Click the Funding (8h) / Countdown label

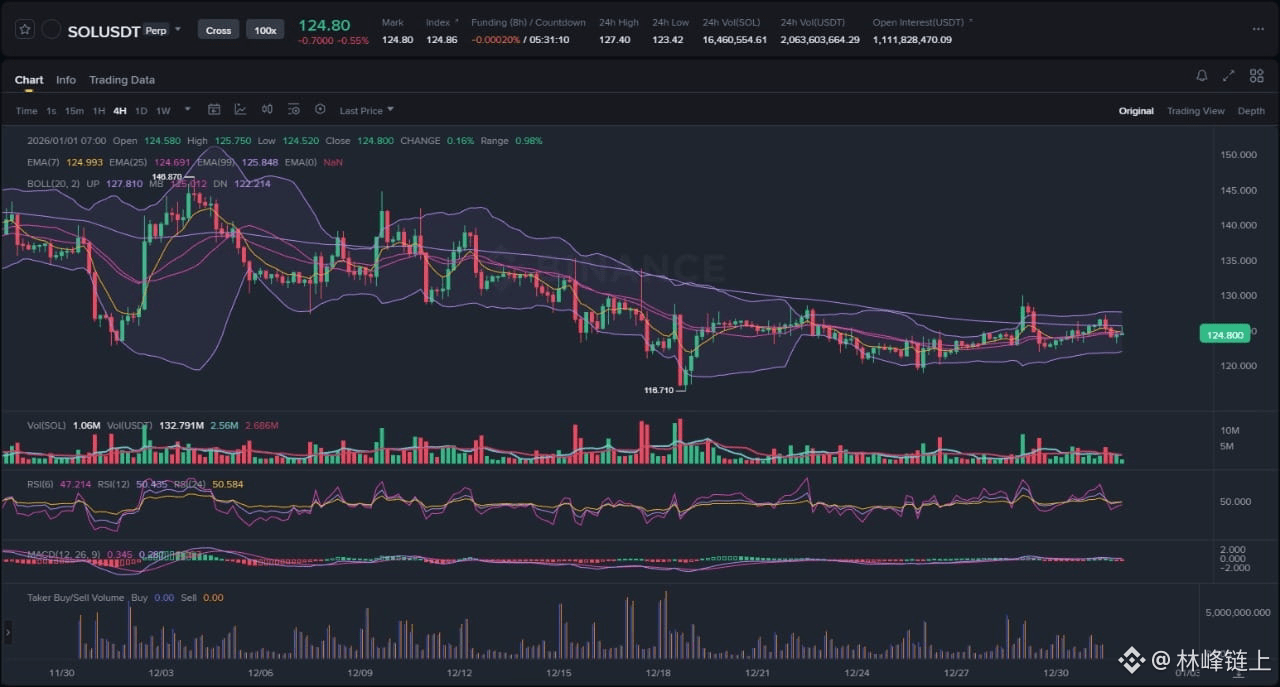click(x=528, y=22)
